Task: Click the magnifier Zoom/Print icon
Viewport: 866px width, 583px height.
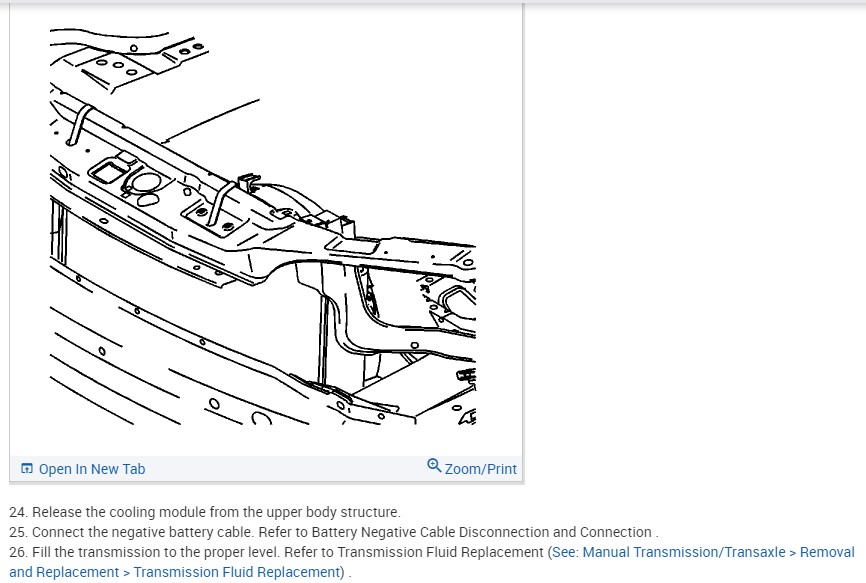Action: click(x=434, y=466)
